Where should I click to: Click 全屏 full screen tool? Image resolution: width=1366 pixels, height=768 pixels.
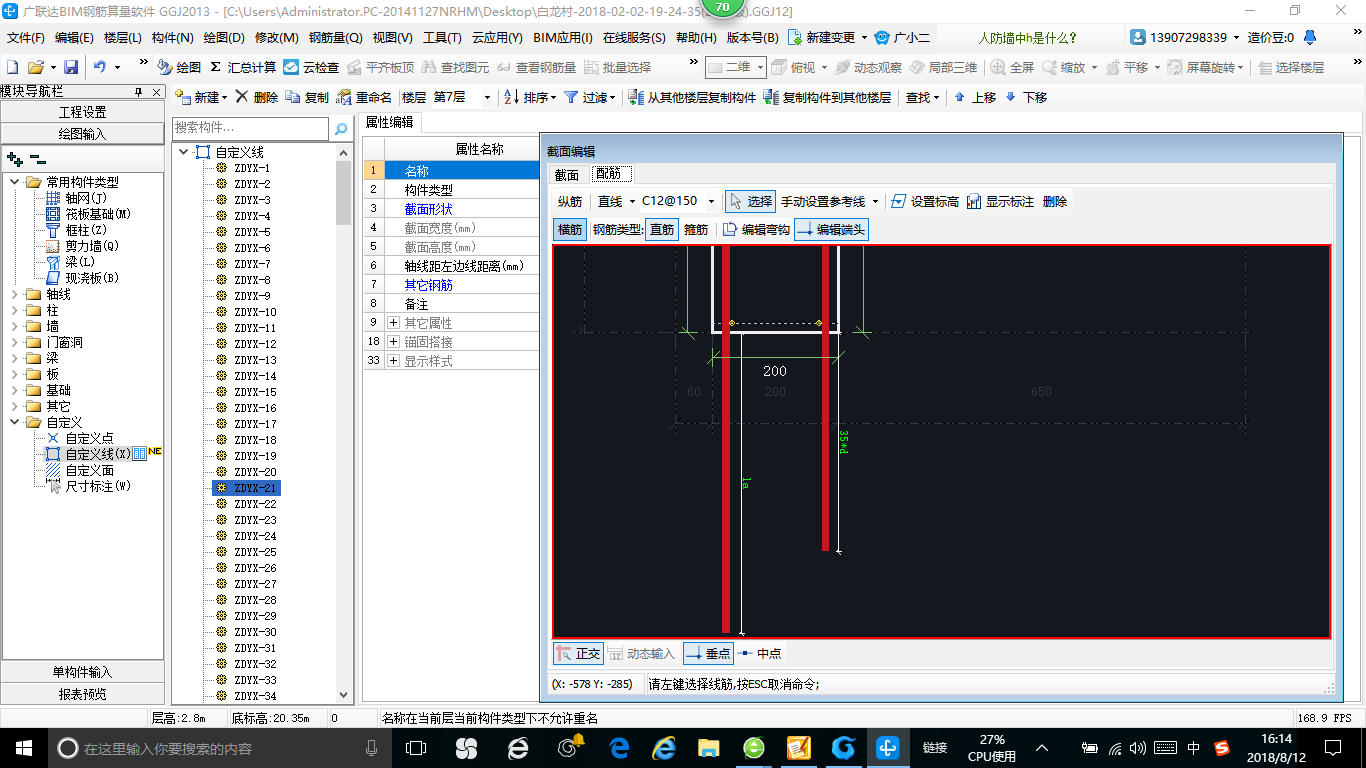click(1013, 67)
